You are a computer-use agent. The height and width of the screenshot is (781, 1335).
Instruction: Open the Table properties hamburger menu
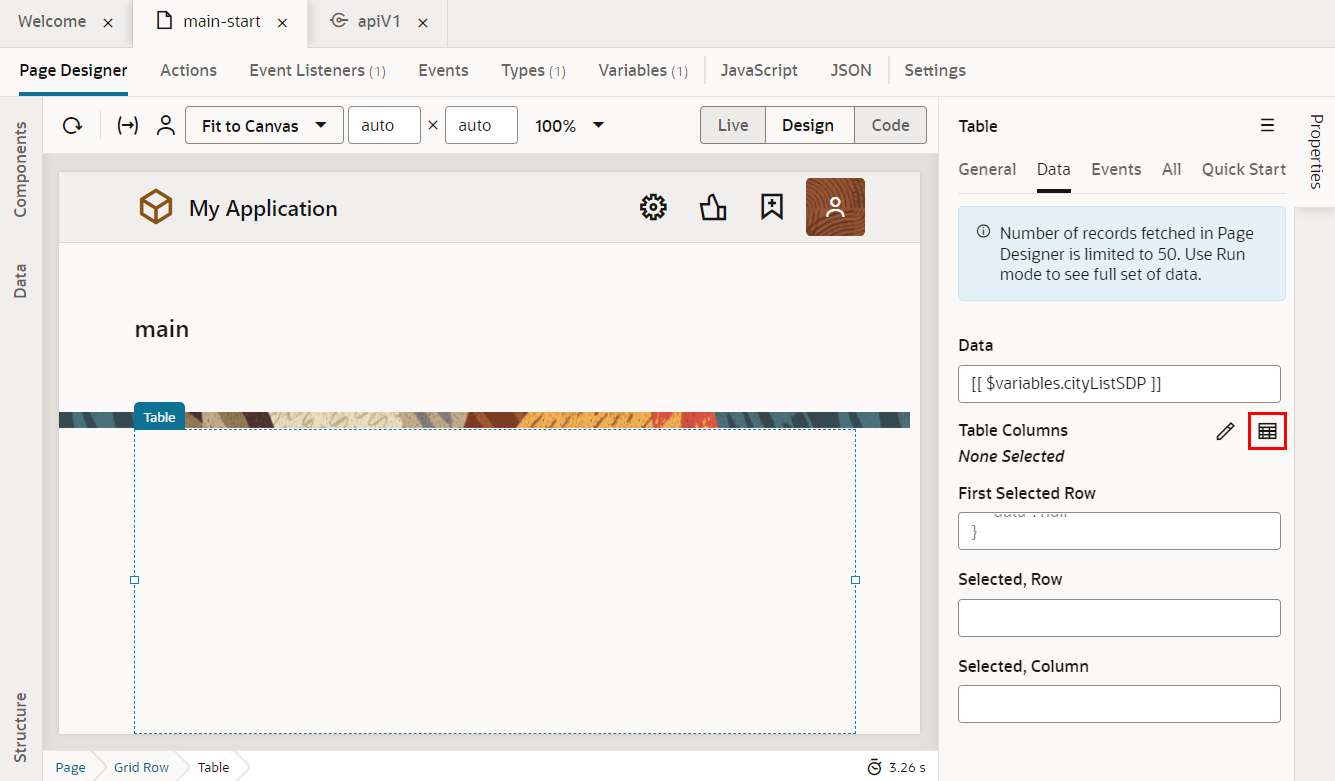click(1267, 126)
